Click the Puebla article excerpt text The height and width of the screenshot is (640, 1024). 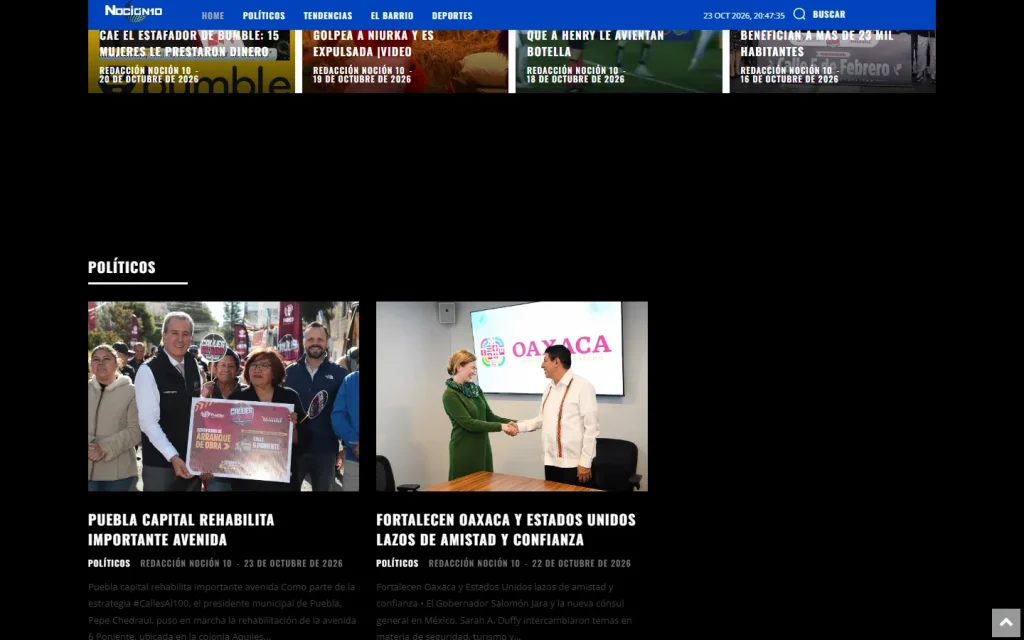(x=222, y=611)
